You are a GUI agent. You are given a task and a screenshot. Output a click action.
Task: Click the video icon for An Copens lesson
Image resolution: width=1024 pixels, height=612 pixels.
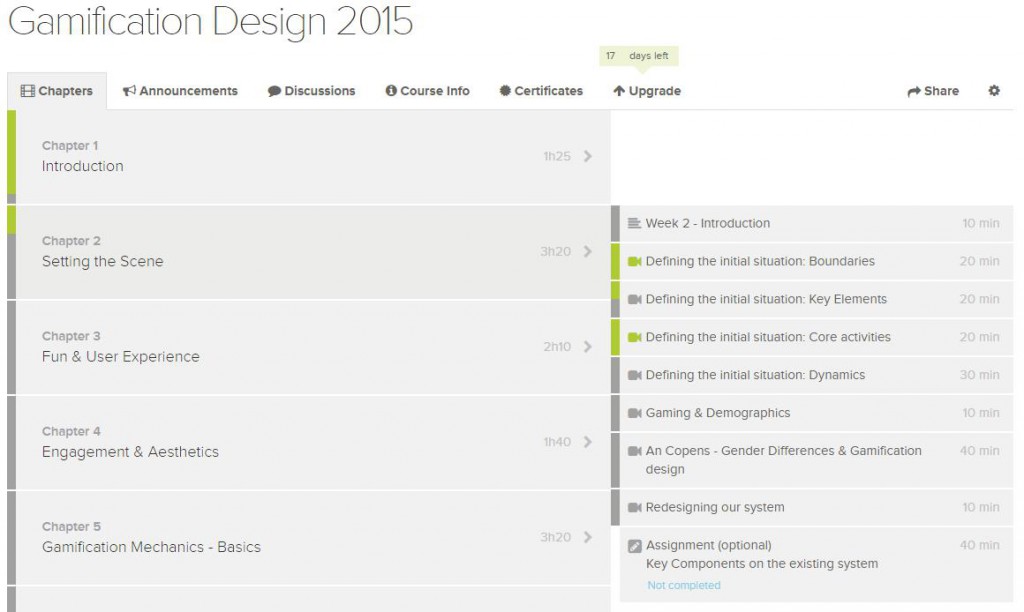(634, 451)
